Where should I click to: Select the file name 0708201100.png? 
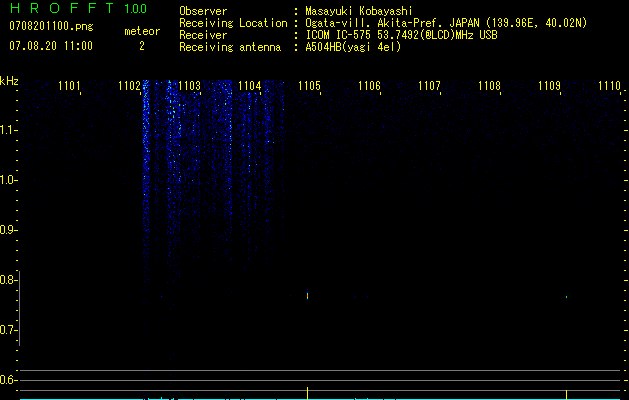click(x=51, y=26)
